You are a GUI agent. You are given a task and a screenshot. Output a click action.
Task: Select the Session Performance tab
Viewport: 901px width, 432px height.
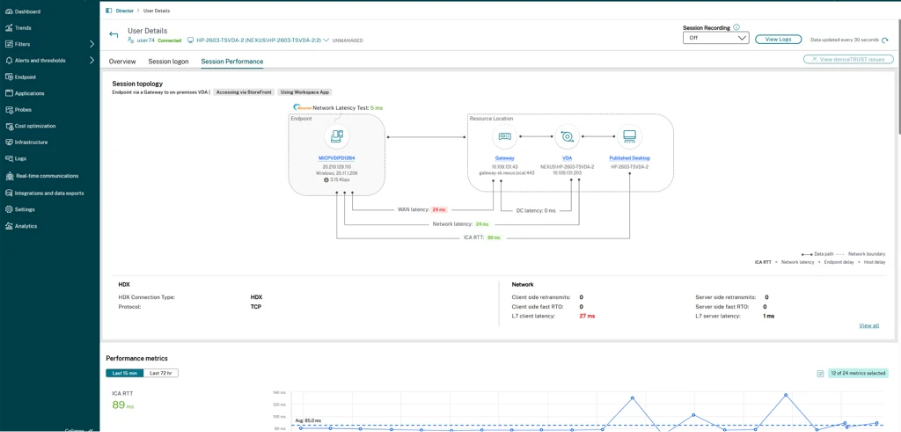pos(232,61)
